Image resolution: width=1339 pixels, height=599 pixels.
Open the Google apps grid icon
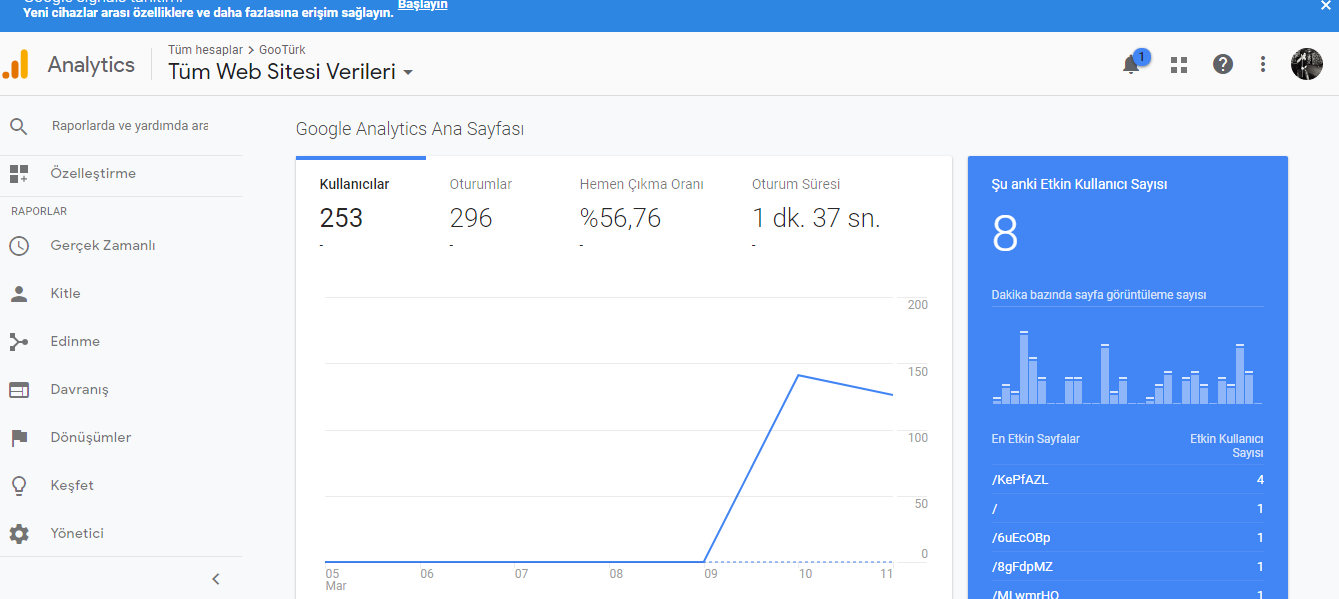tap(1179, 65)
